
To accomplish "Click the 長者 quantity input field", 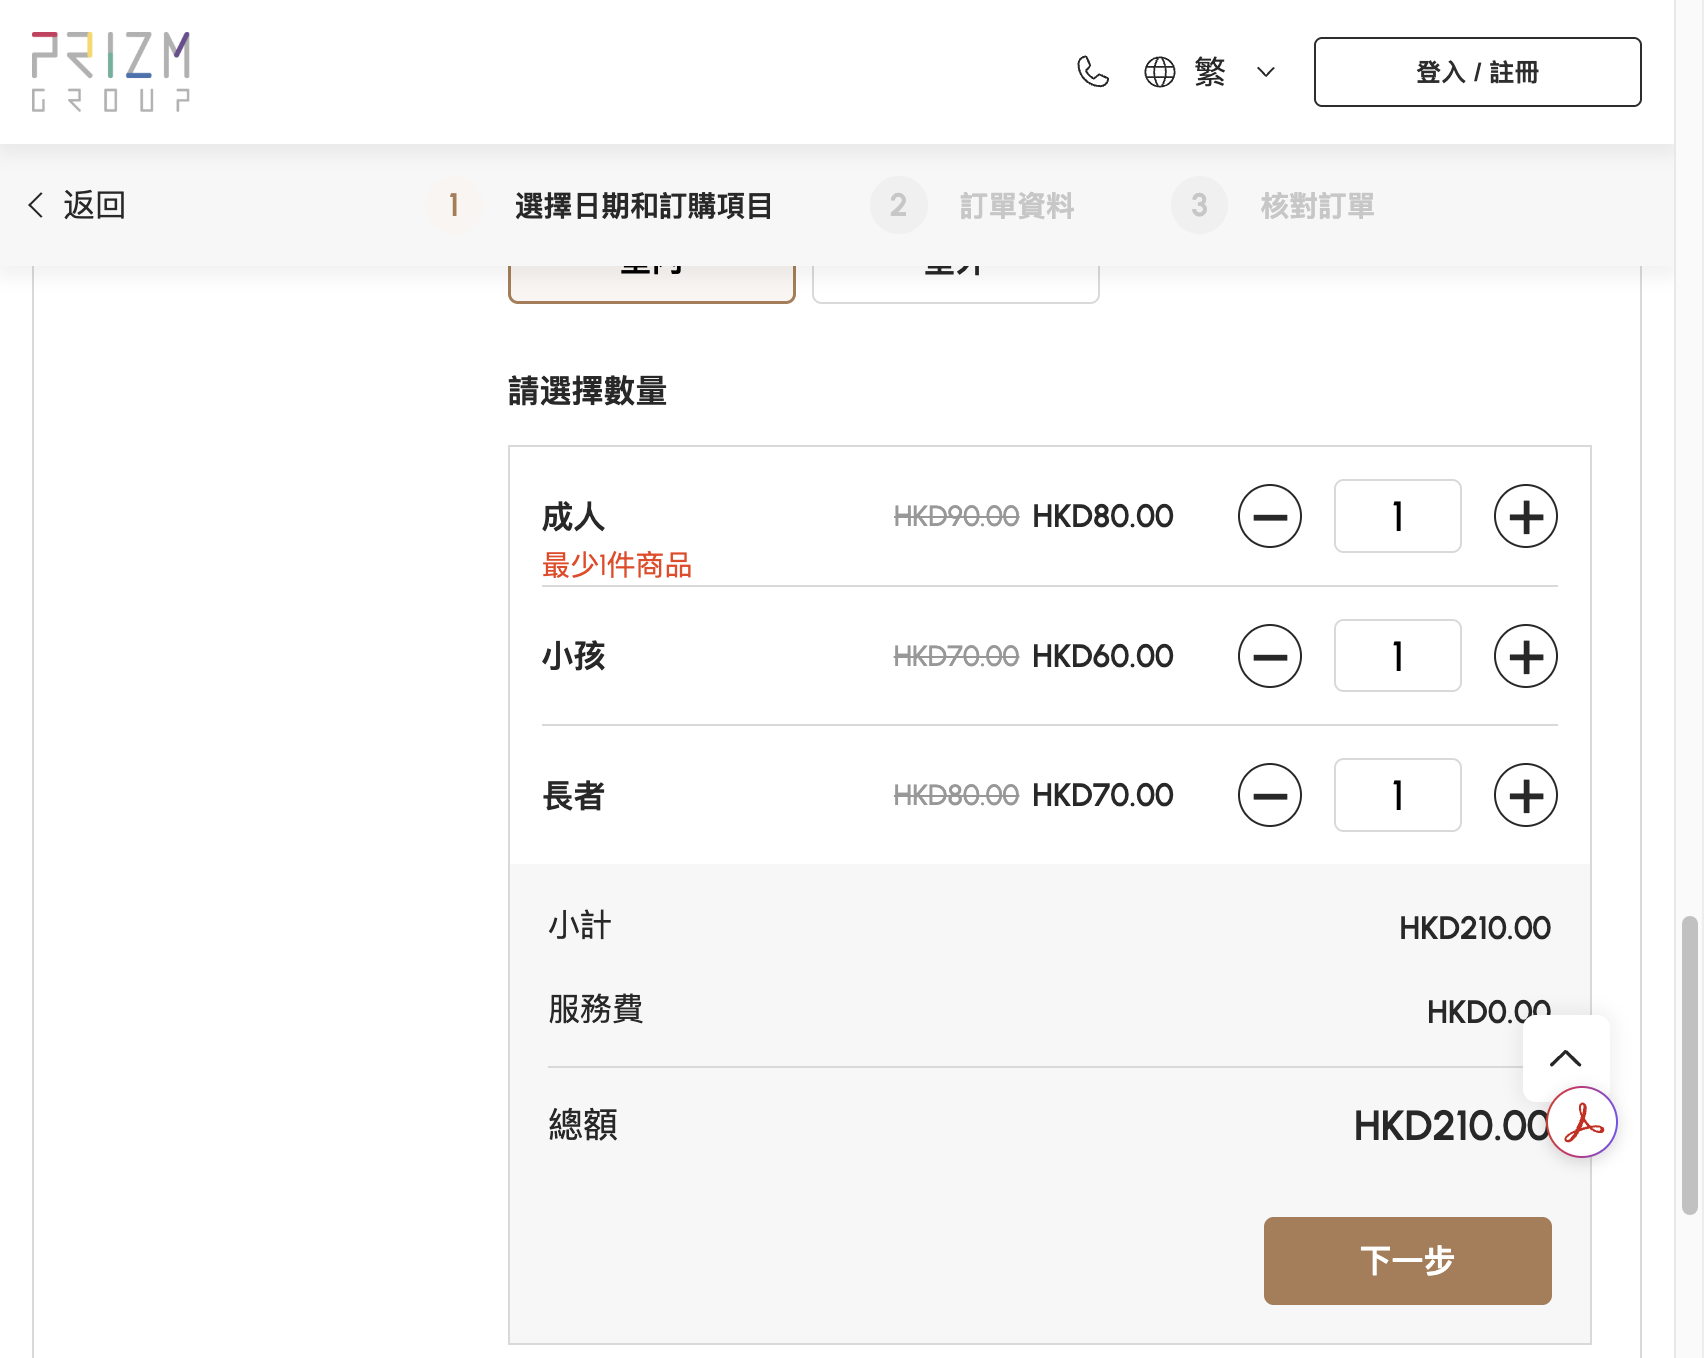I will [x=1398, y=795].
